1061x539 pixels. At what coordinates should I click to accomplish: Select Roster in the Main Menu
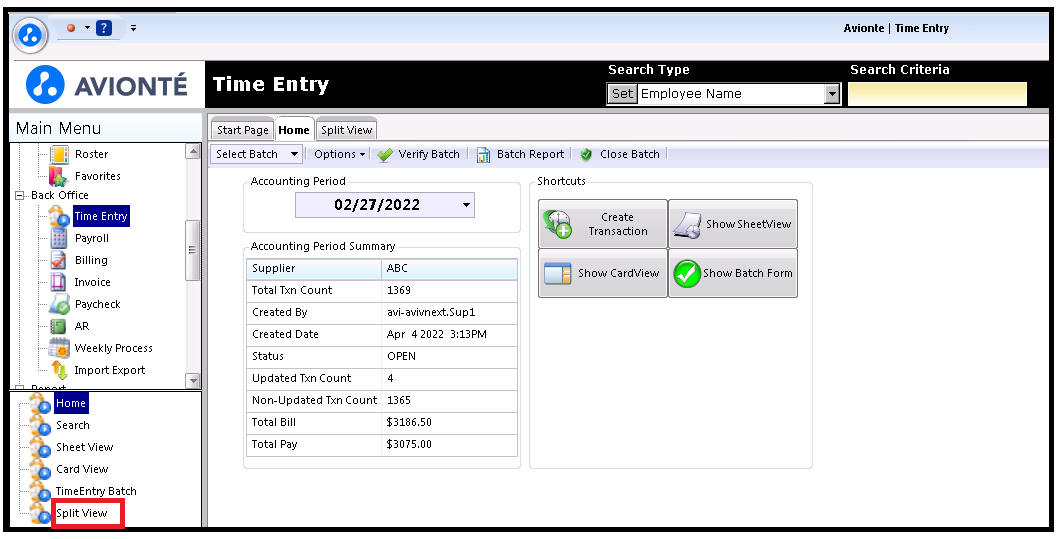click(91, 154)
